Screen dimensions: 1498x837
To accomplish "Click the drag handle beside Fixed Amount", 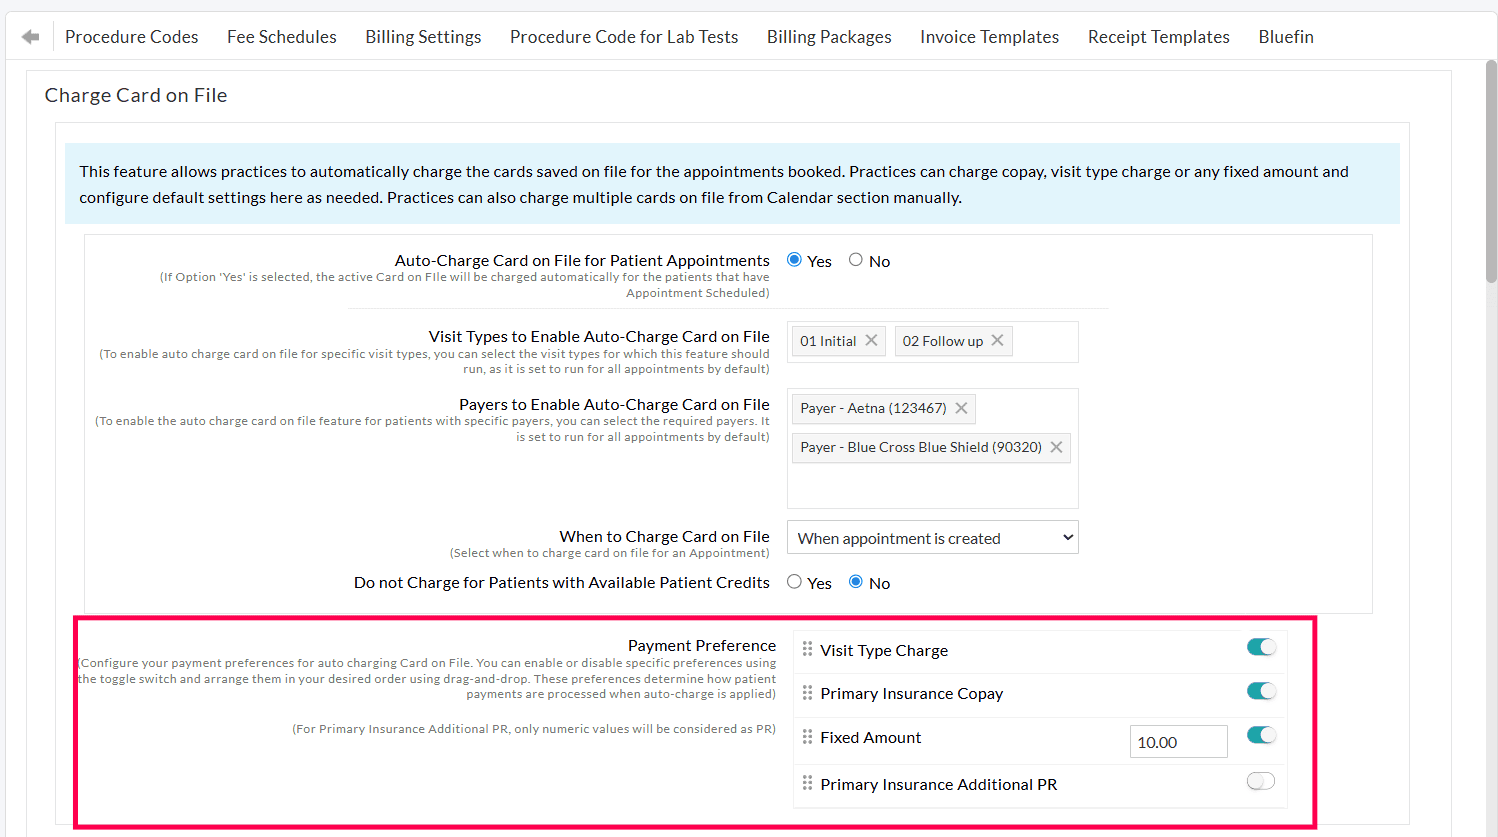I will pos(808,738).
